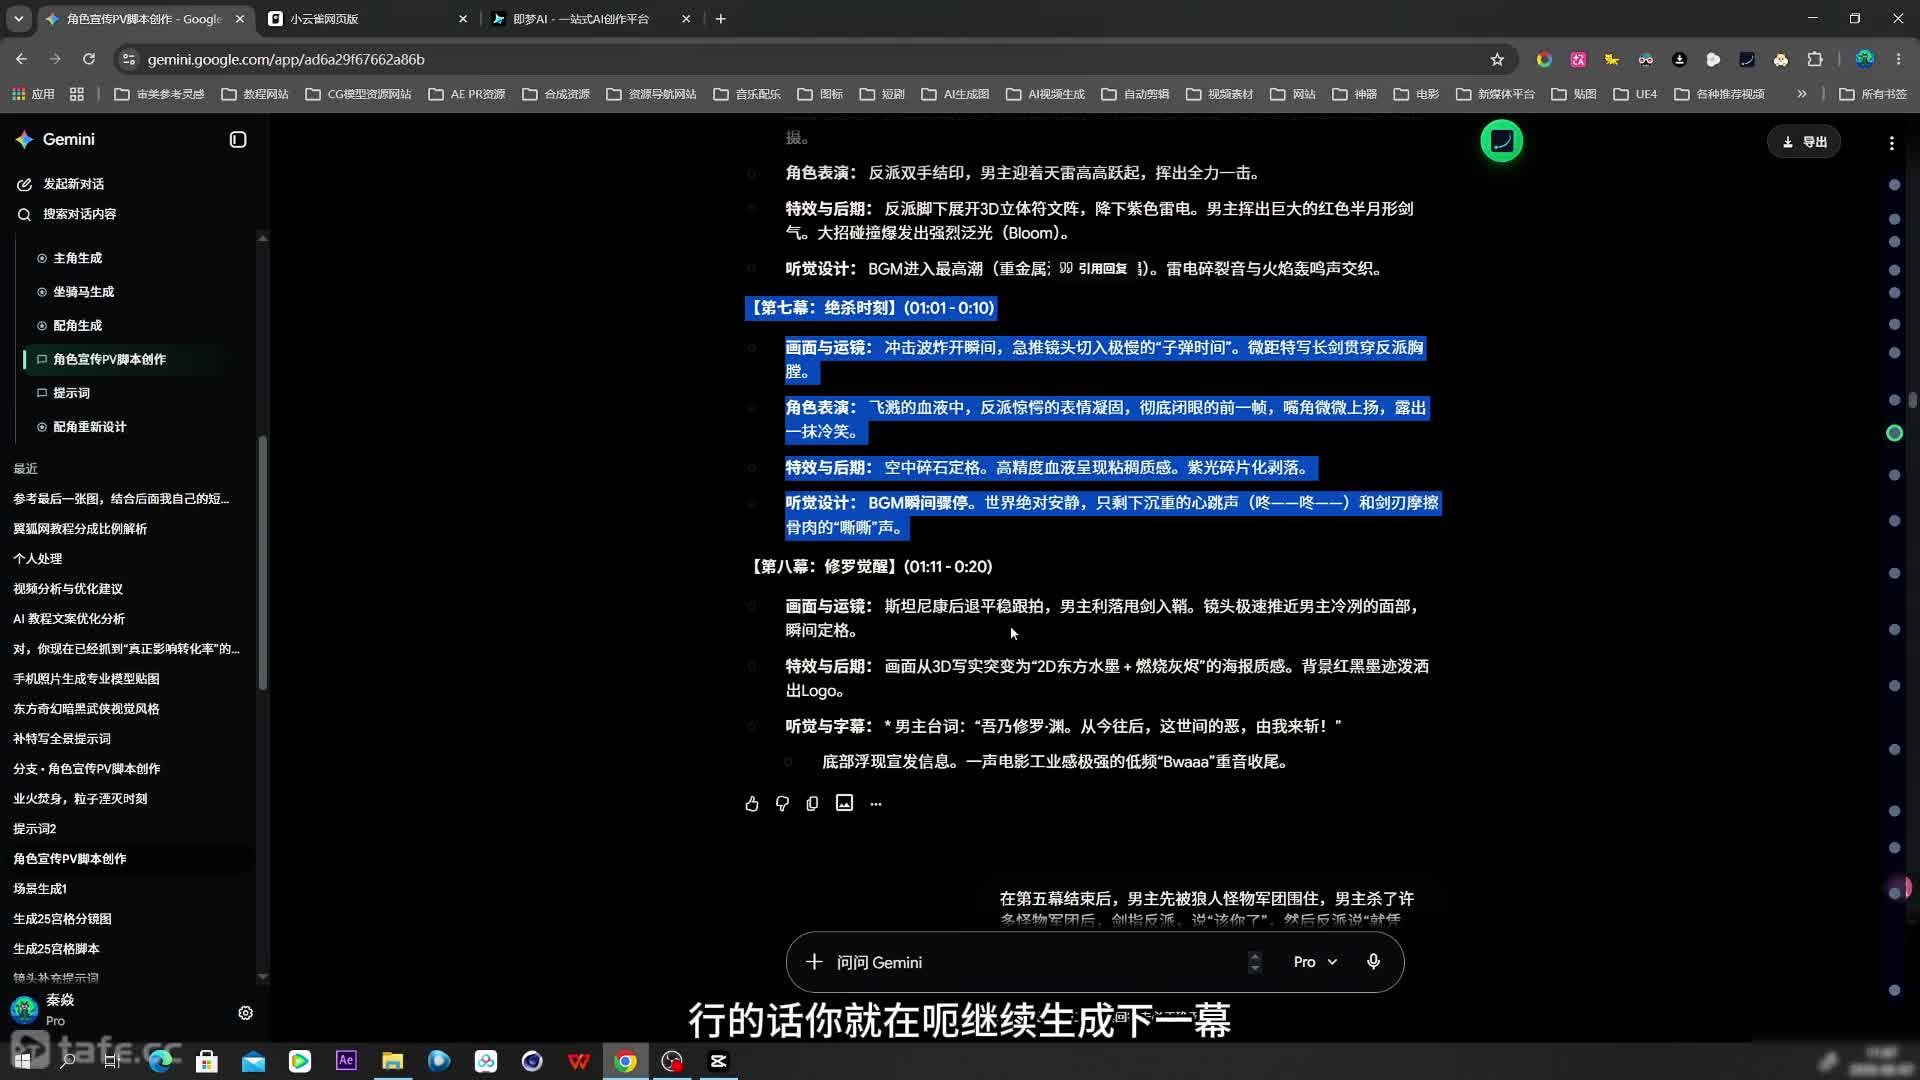Open the 音乐配乐 bookmark folder

[x=747, y=94]
